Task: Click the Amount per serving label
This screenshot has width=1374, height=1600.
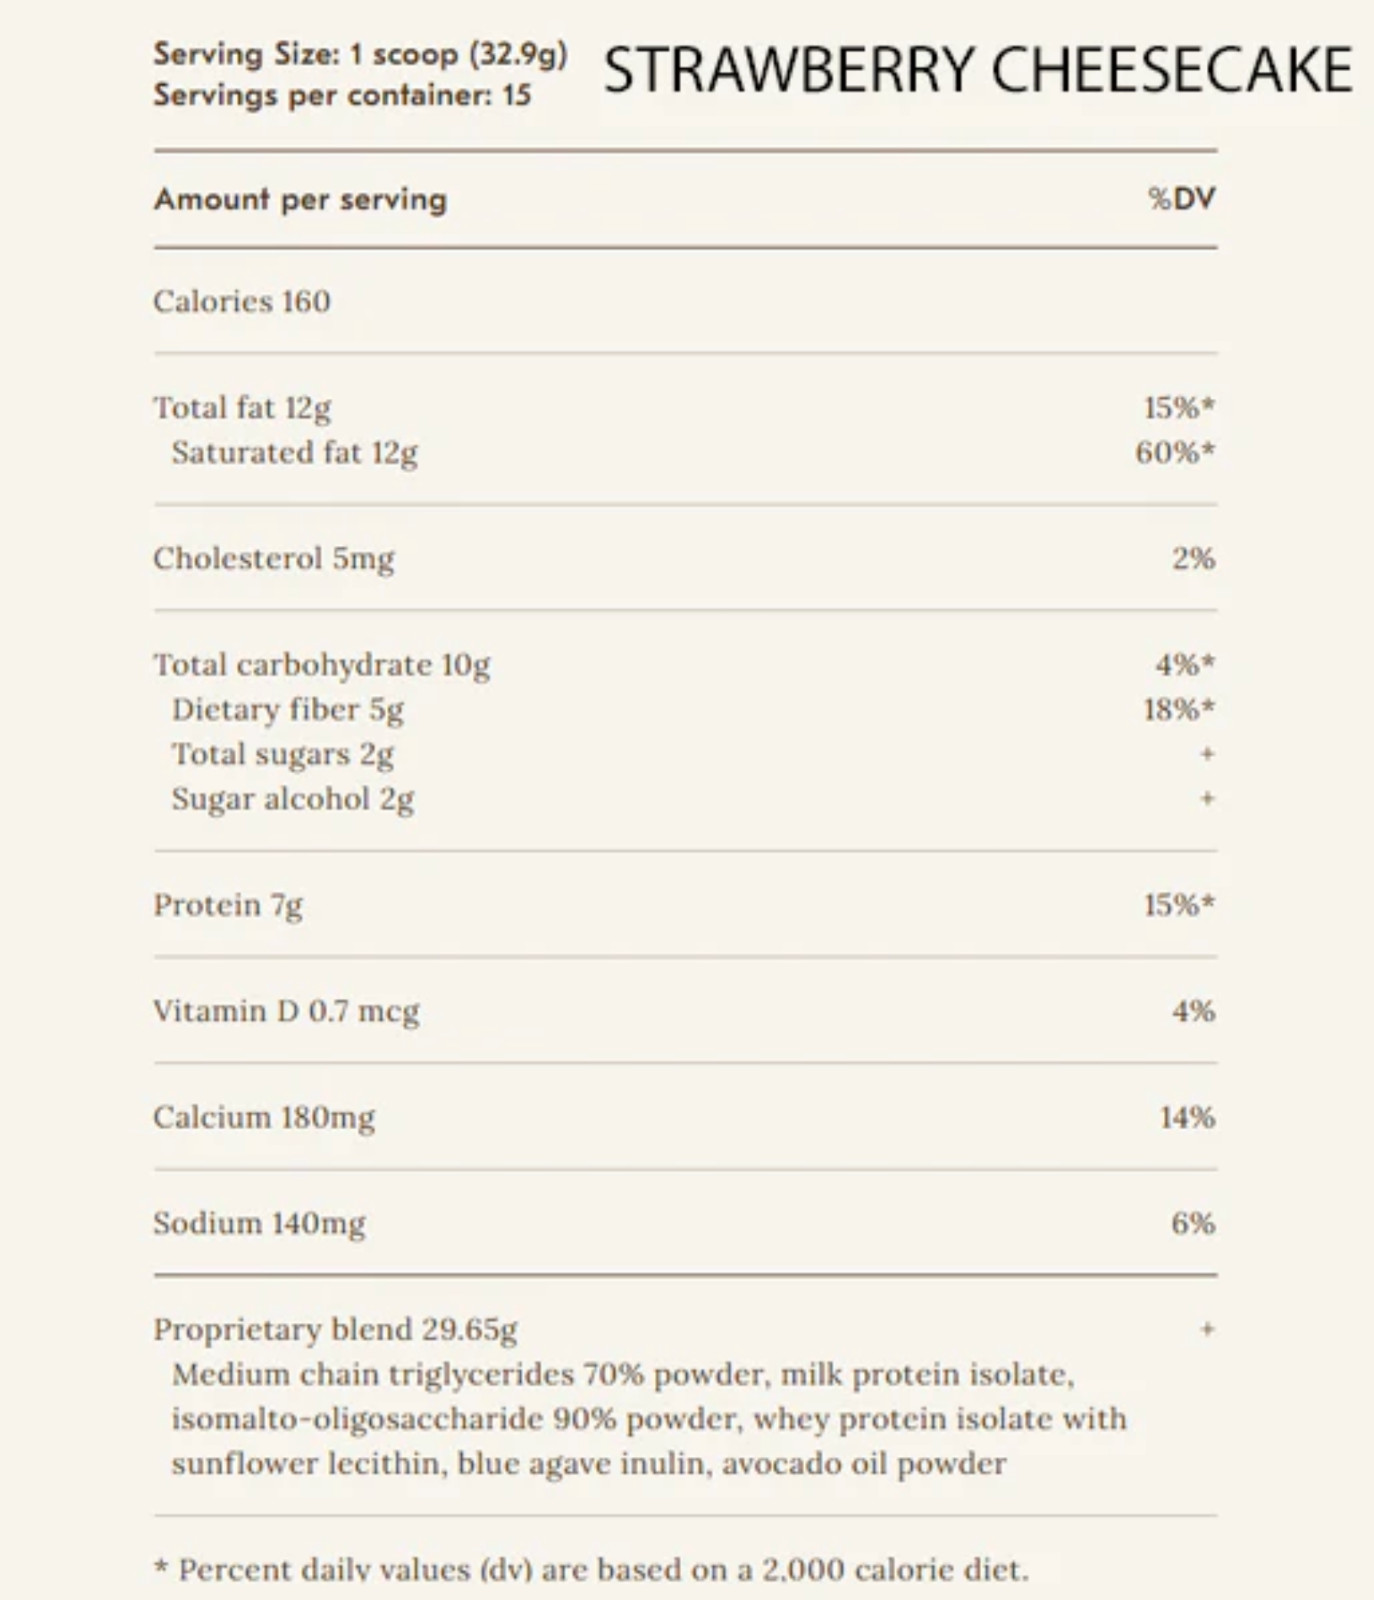Action: [300, 199]
